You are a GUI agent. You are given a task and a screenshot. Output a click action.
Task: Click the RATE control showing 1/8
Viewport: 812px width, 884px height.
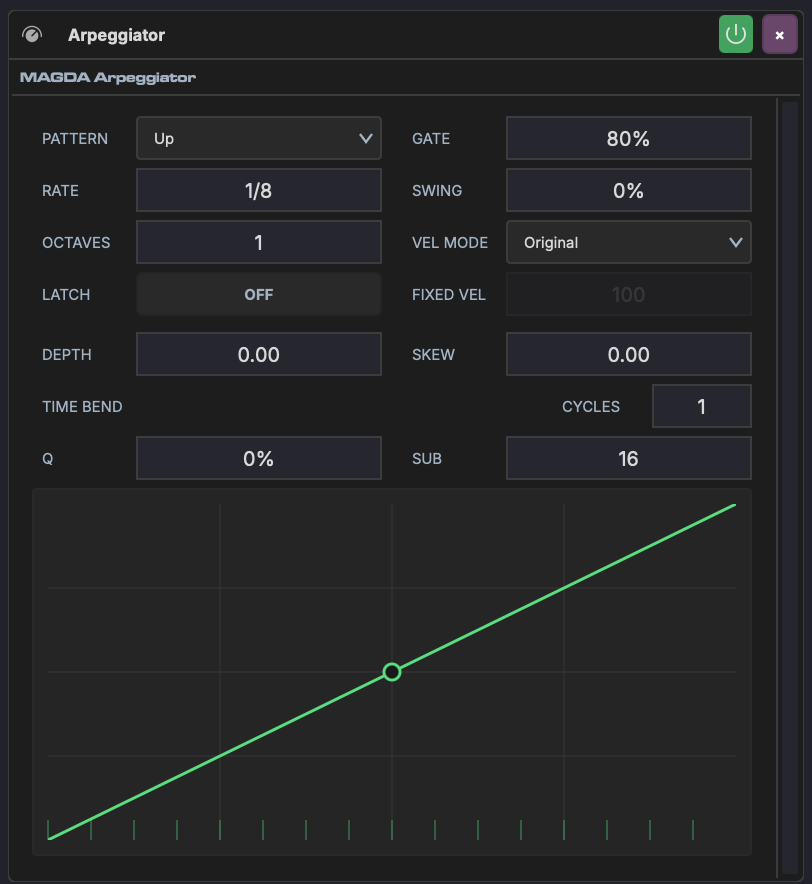click(x=258, y=190)
